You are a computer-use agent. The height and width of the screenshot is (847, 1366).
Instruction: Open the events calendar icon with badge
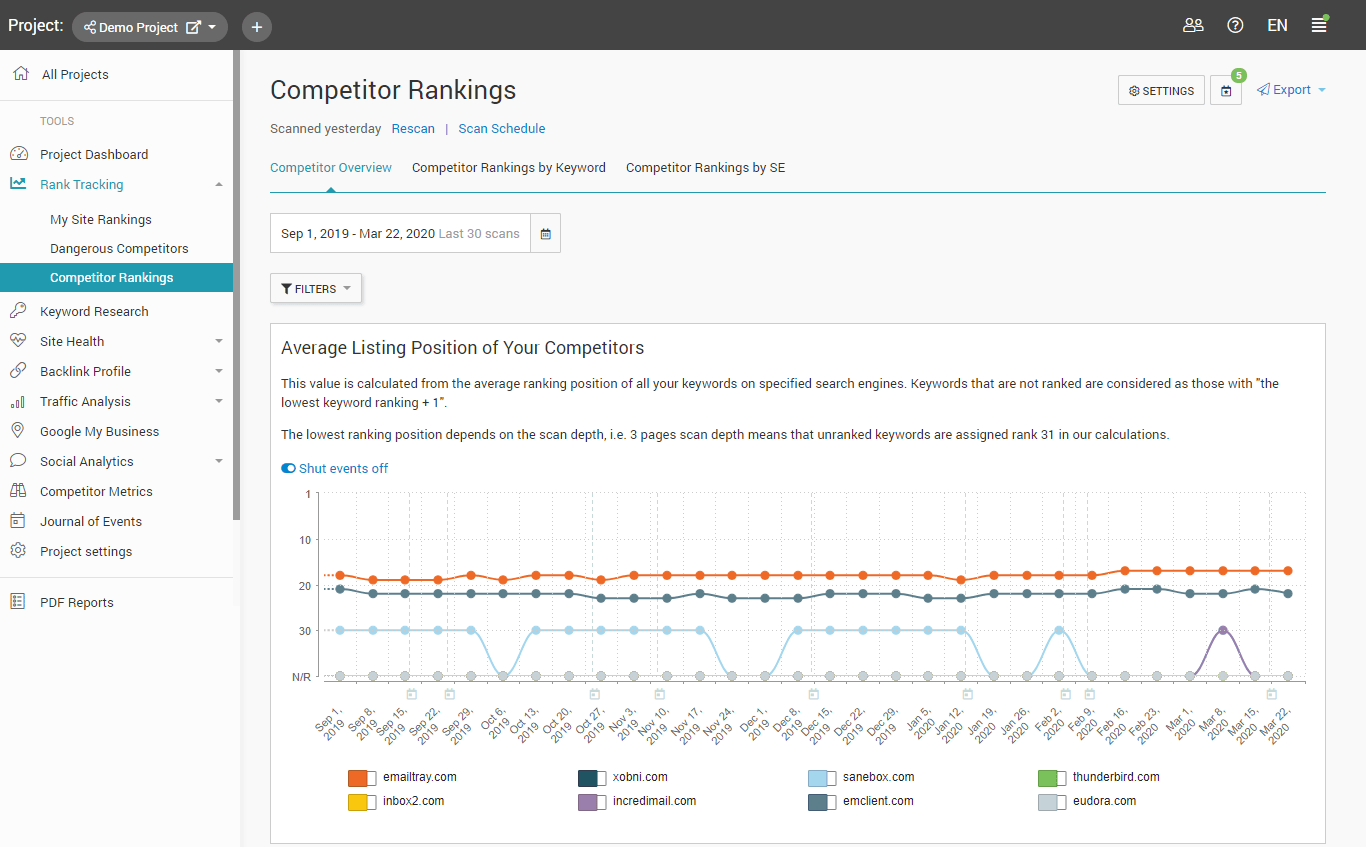click(x=1226, y=91)
